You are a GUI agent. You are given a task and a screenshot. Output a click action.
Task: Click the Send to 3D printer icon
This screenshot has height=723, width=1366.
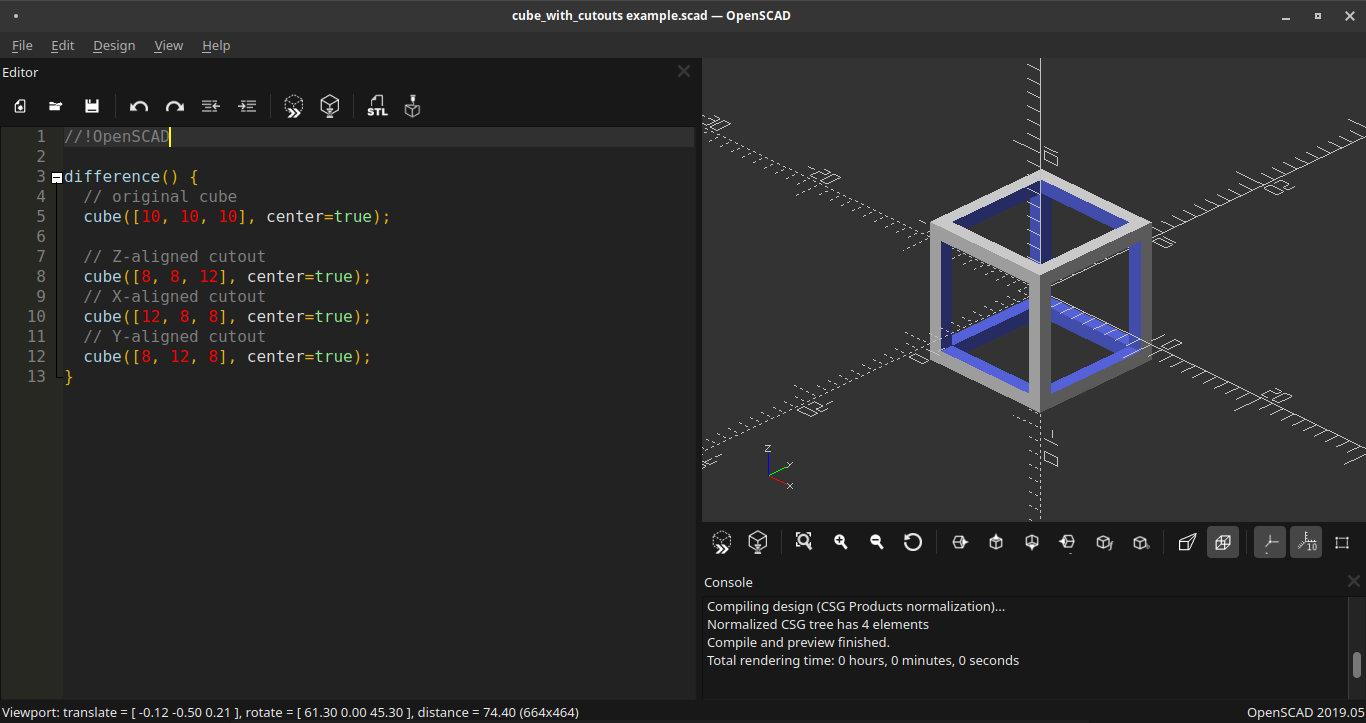coord(412,106)
